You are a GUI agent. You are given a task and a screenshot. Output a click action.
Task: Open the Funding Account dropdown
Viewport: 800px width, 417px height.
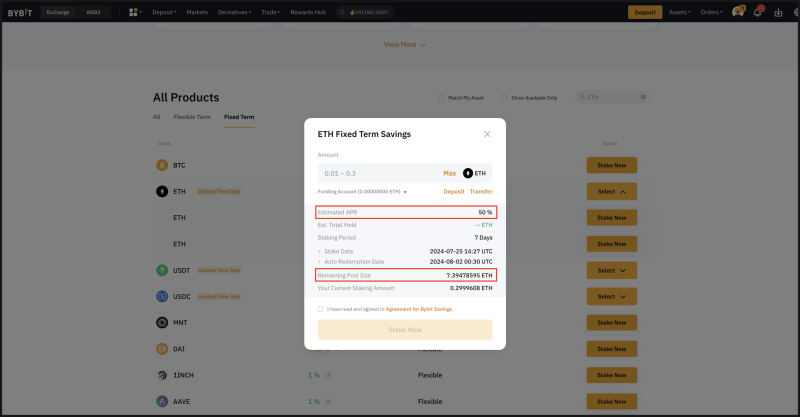pos(362,192)
